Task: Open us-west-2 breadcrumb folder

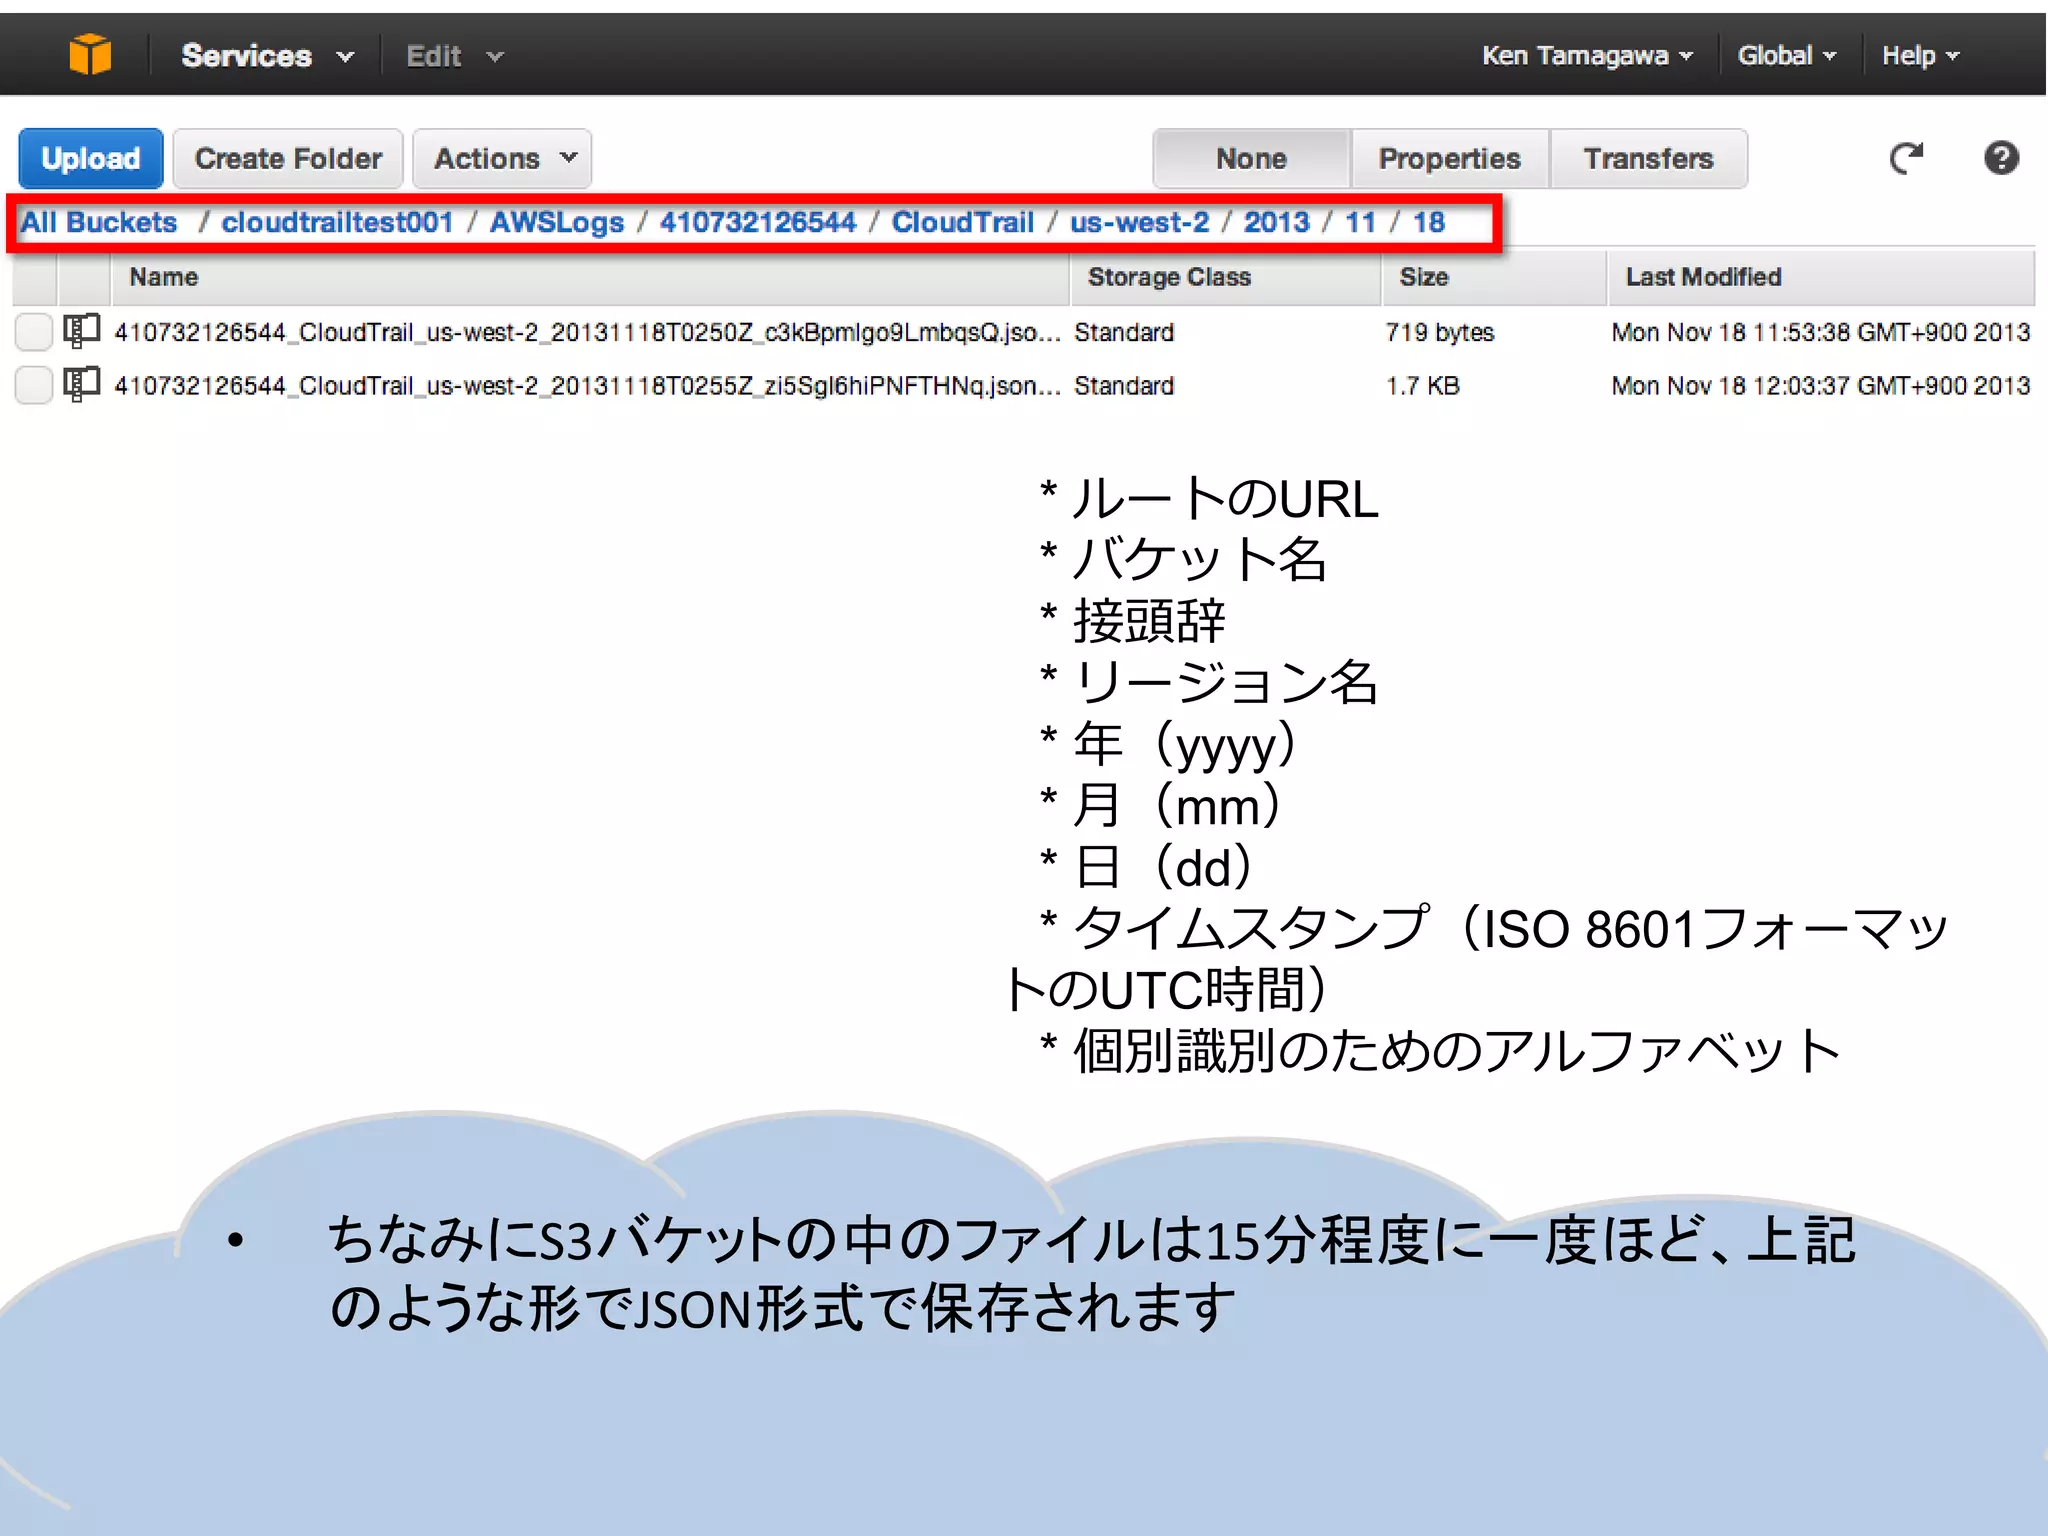Action: pos(1139,222)
